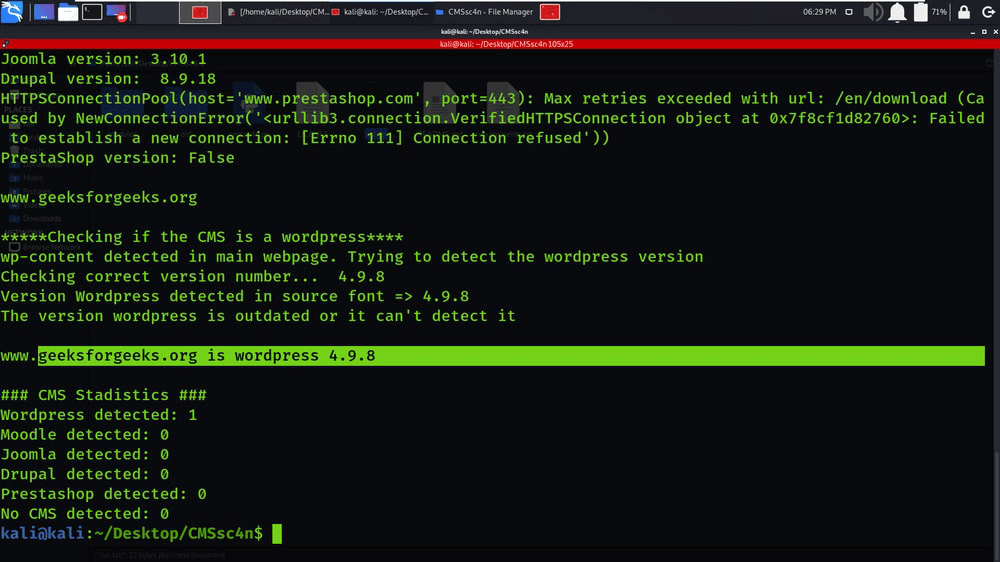
Task: Click the 'Wordpress detected: 1' line
Action: (99, 415)
